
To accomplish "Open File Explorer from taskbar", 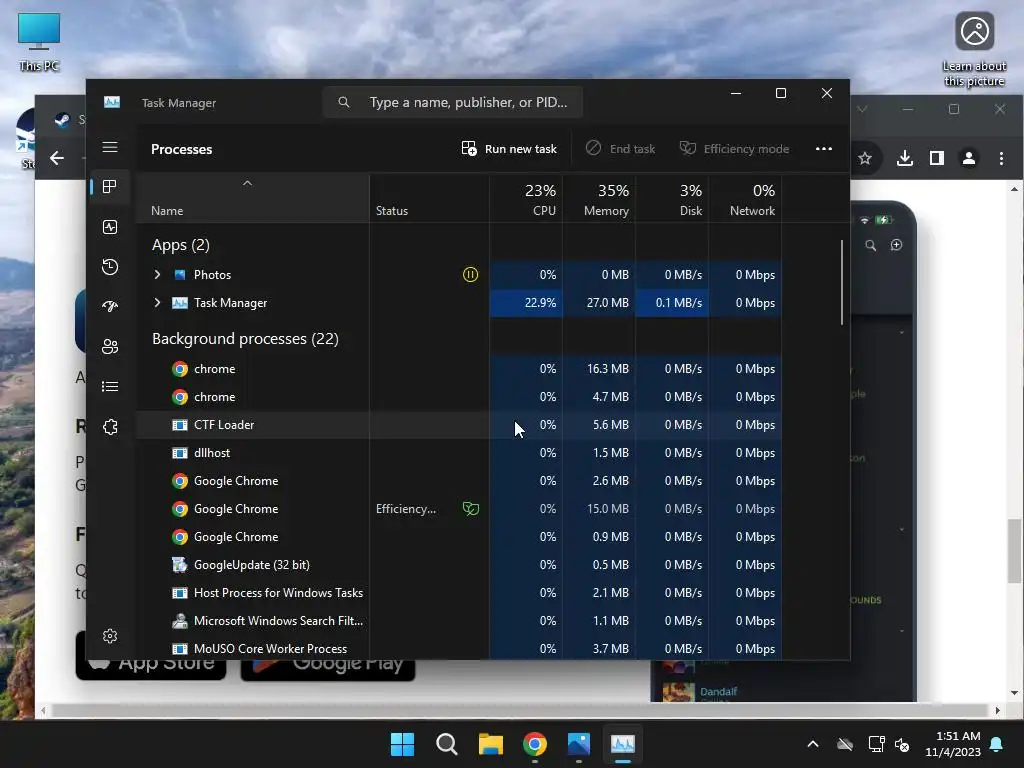I will (x=490, y=744).
